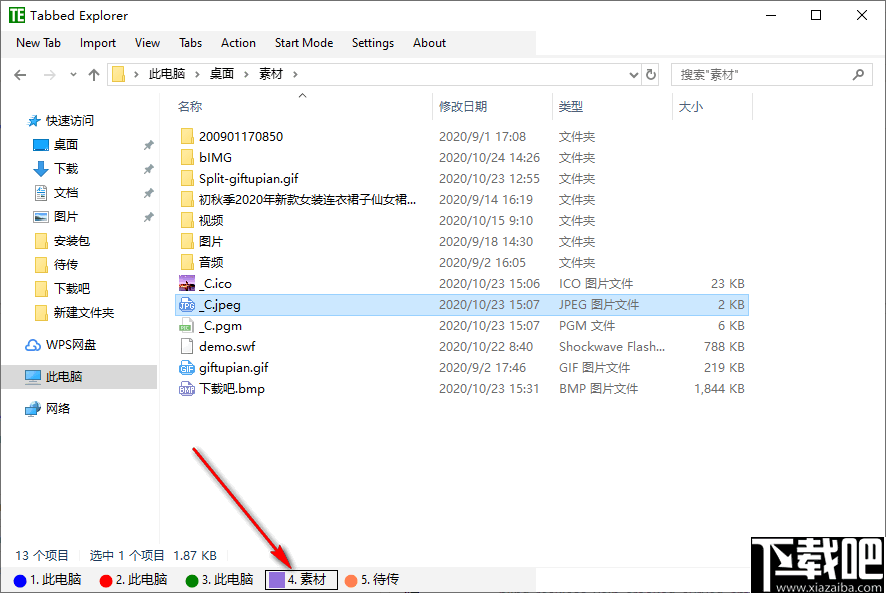Open the Settings menu
This screenshot has width=886, height=593.
click(x=372, y=43)
